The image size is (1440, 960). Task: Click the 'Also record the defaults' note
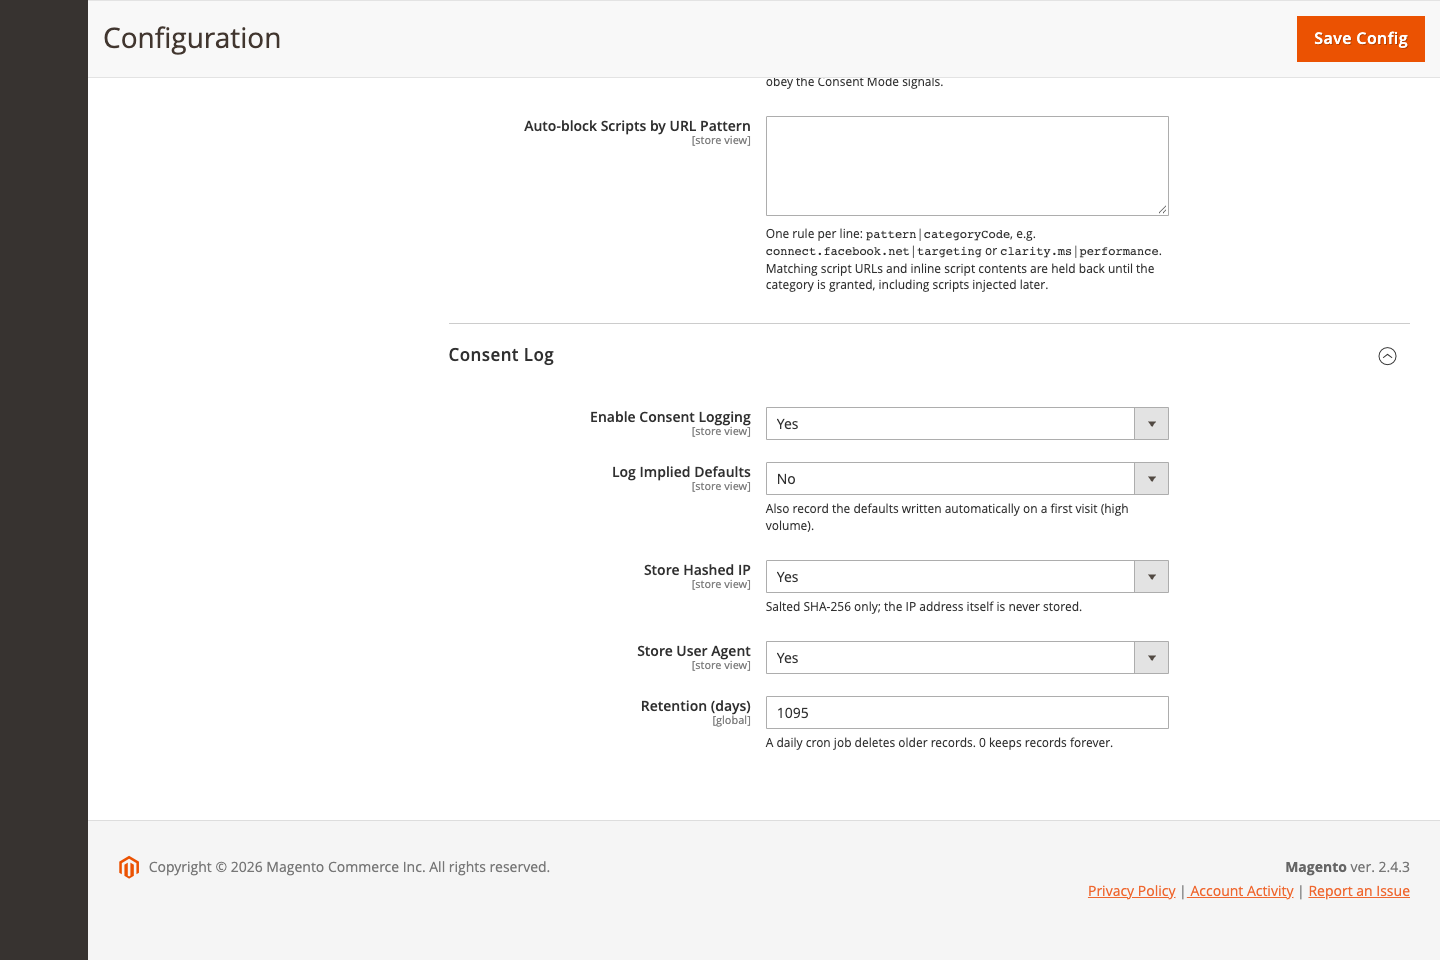947,517
